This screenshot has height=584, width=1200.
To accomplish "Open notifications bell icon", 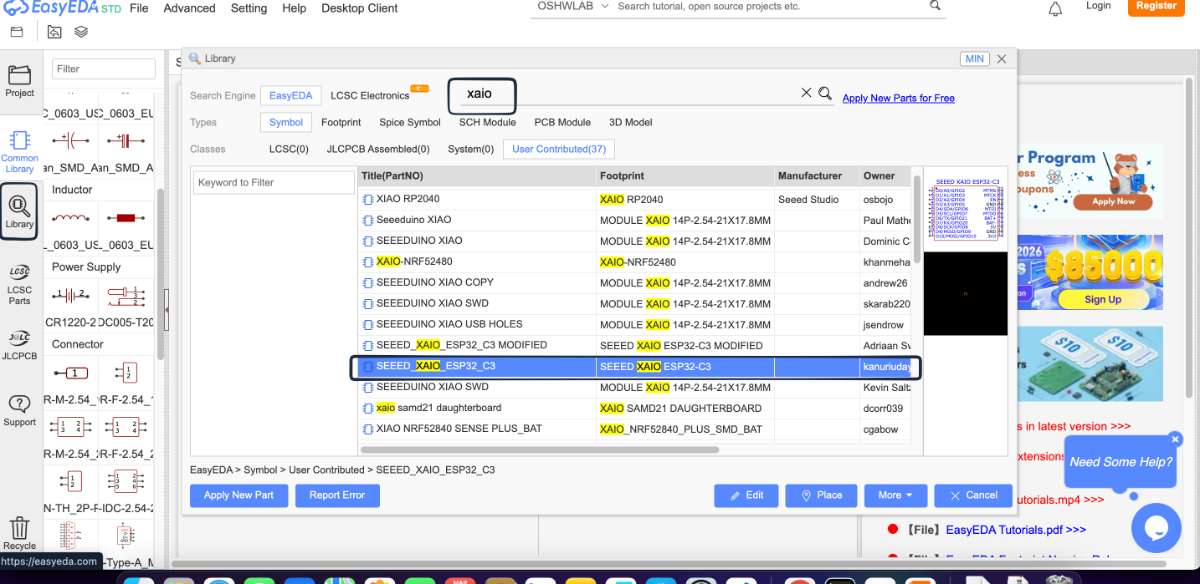I will coord(1055,9).
